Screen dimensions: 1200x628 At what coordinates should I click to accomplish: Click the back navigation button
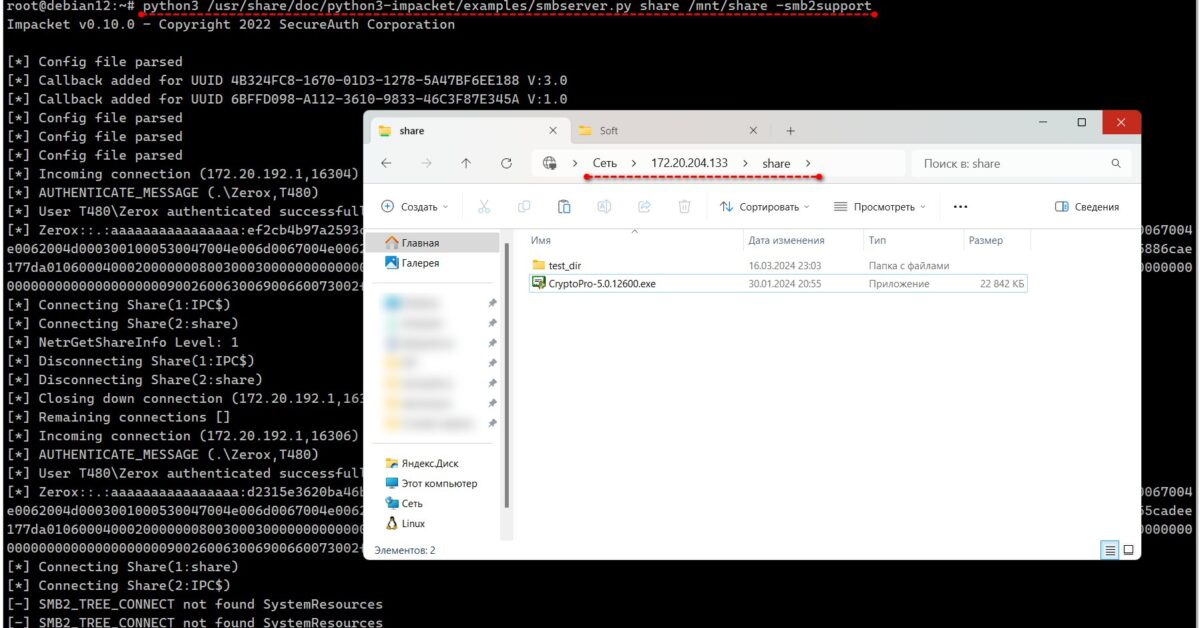coord(385,162)
